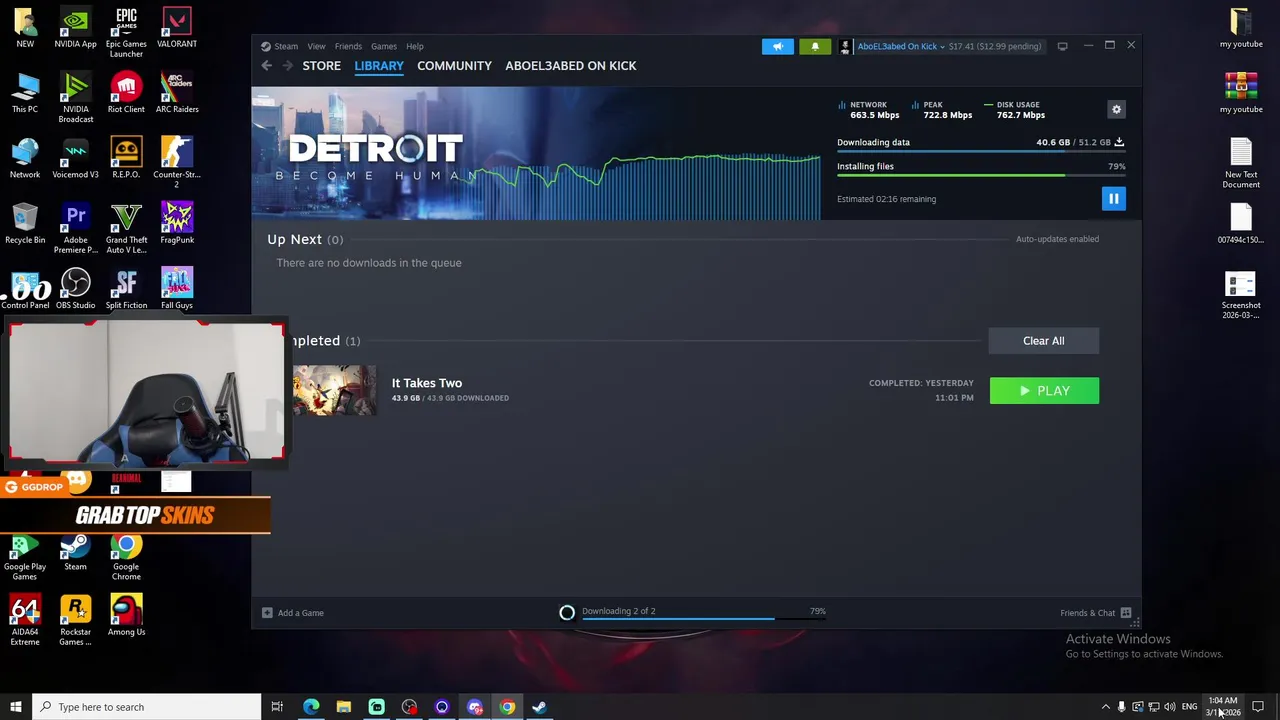Select the Grand Theft Auto V desktop icon
This screenshot has width=1280, height=720.
[126, 228]
